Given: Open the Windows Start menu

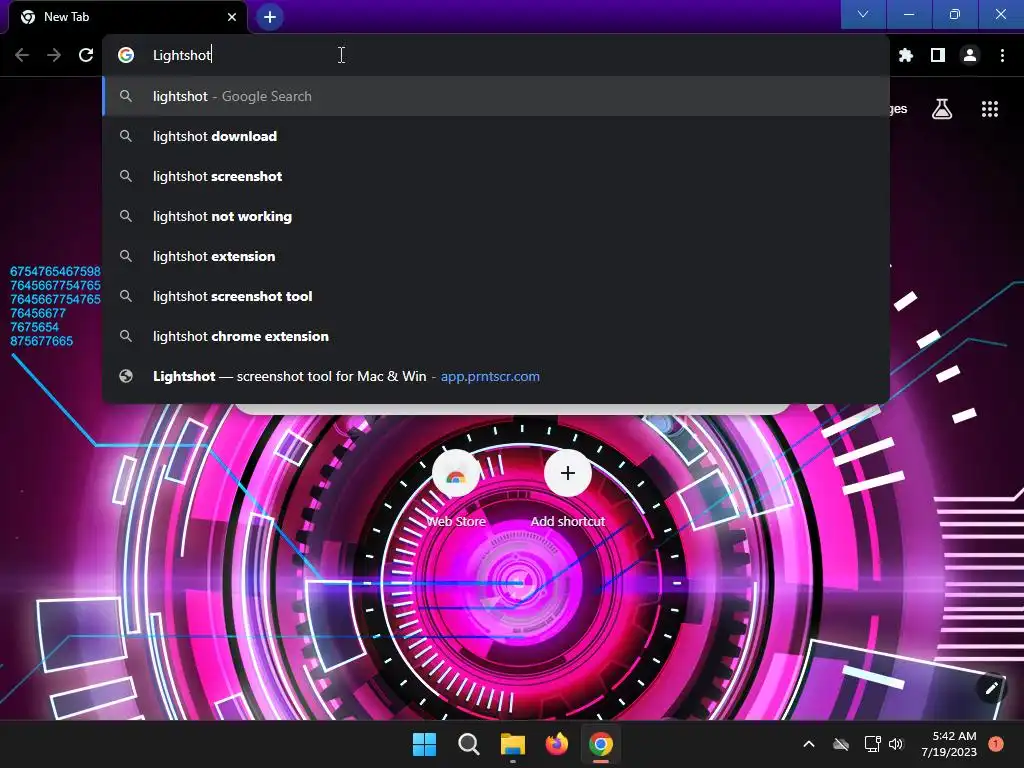Looking at the screenshot, I should click(x=424, y=744).
